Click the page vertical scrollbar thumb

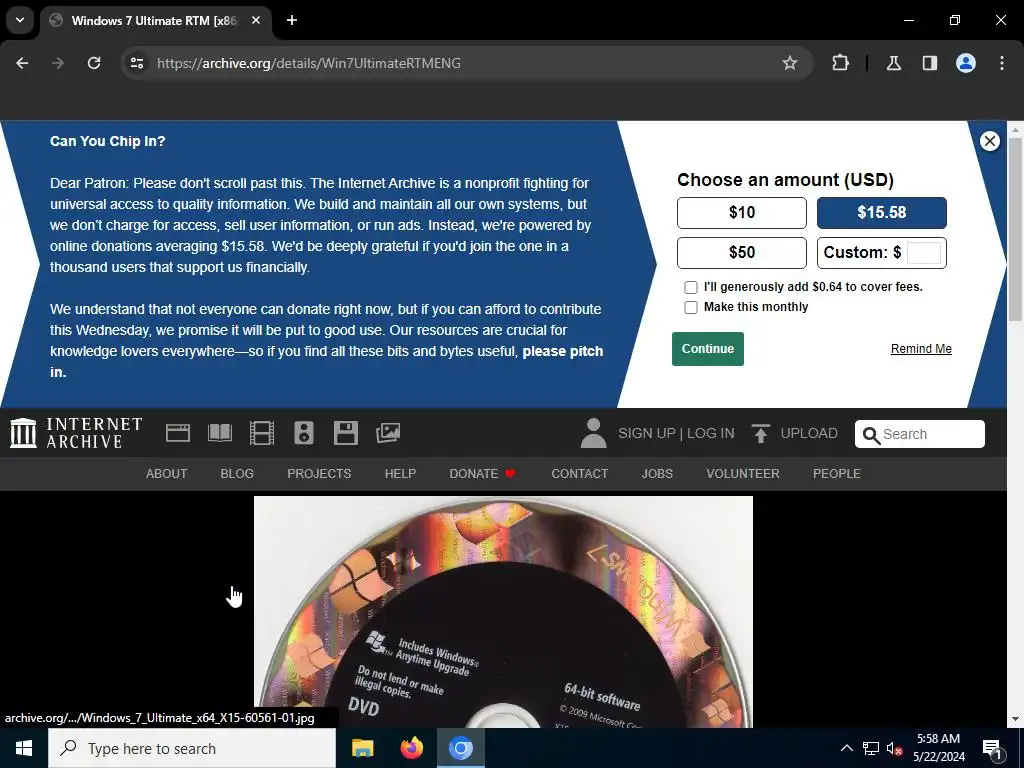[x=1015, y=229]
